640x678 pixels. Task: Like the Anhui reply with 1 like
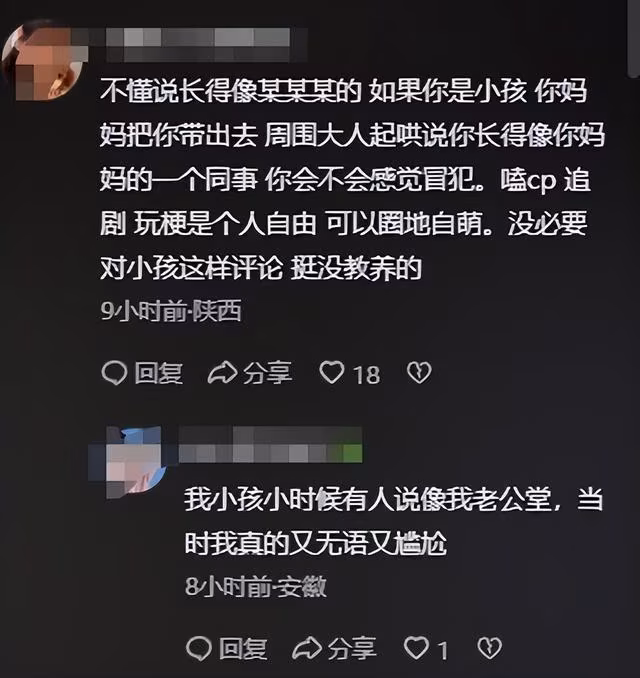click(x=416, y=648)
